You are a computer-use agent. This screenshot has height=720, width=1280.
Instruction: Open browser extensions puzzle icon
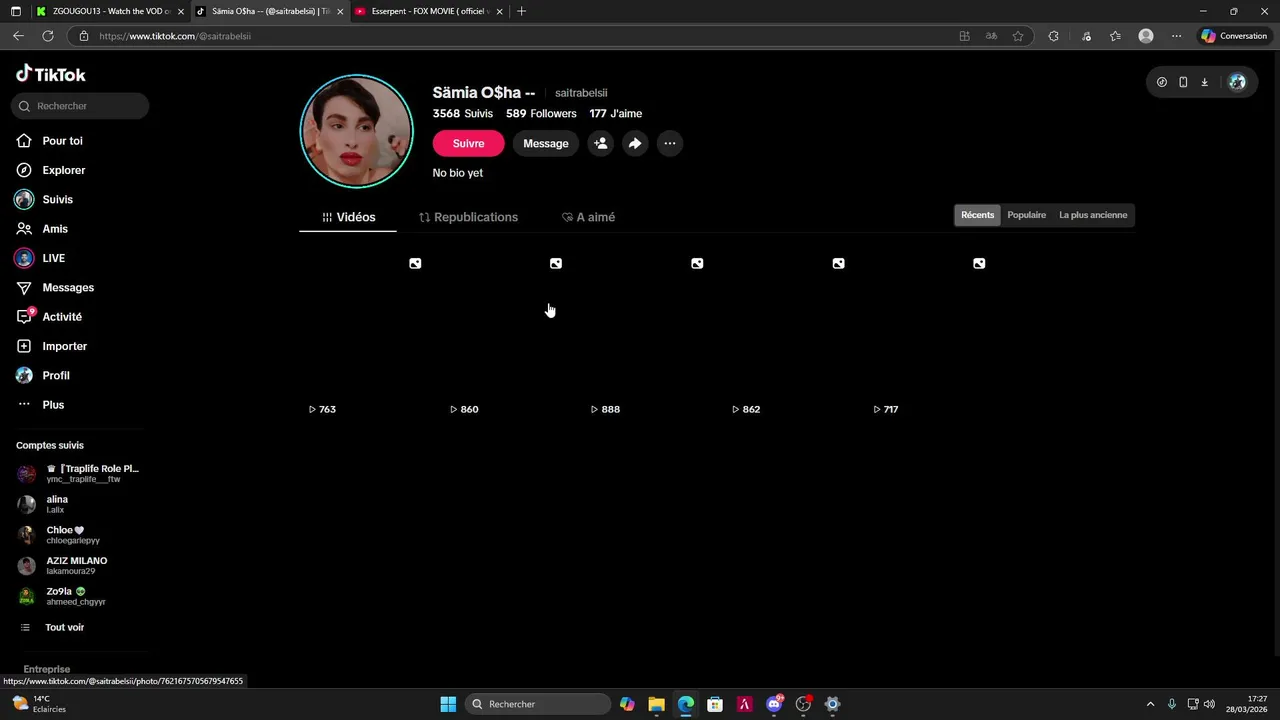pyautogui.click(x=1053, y=36)
